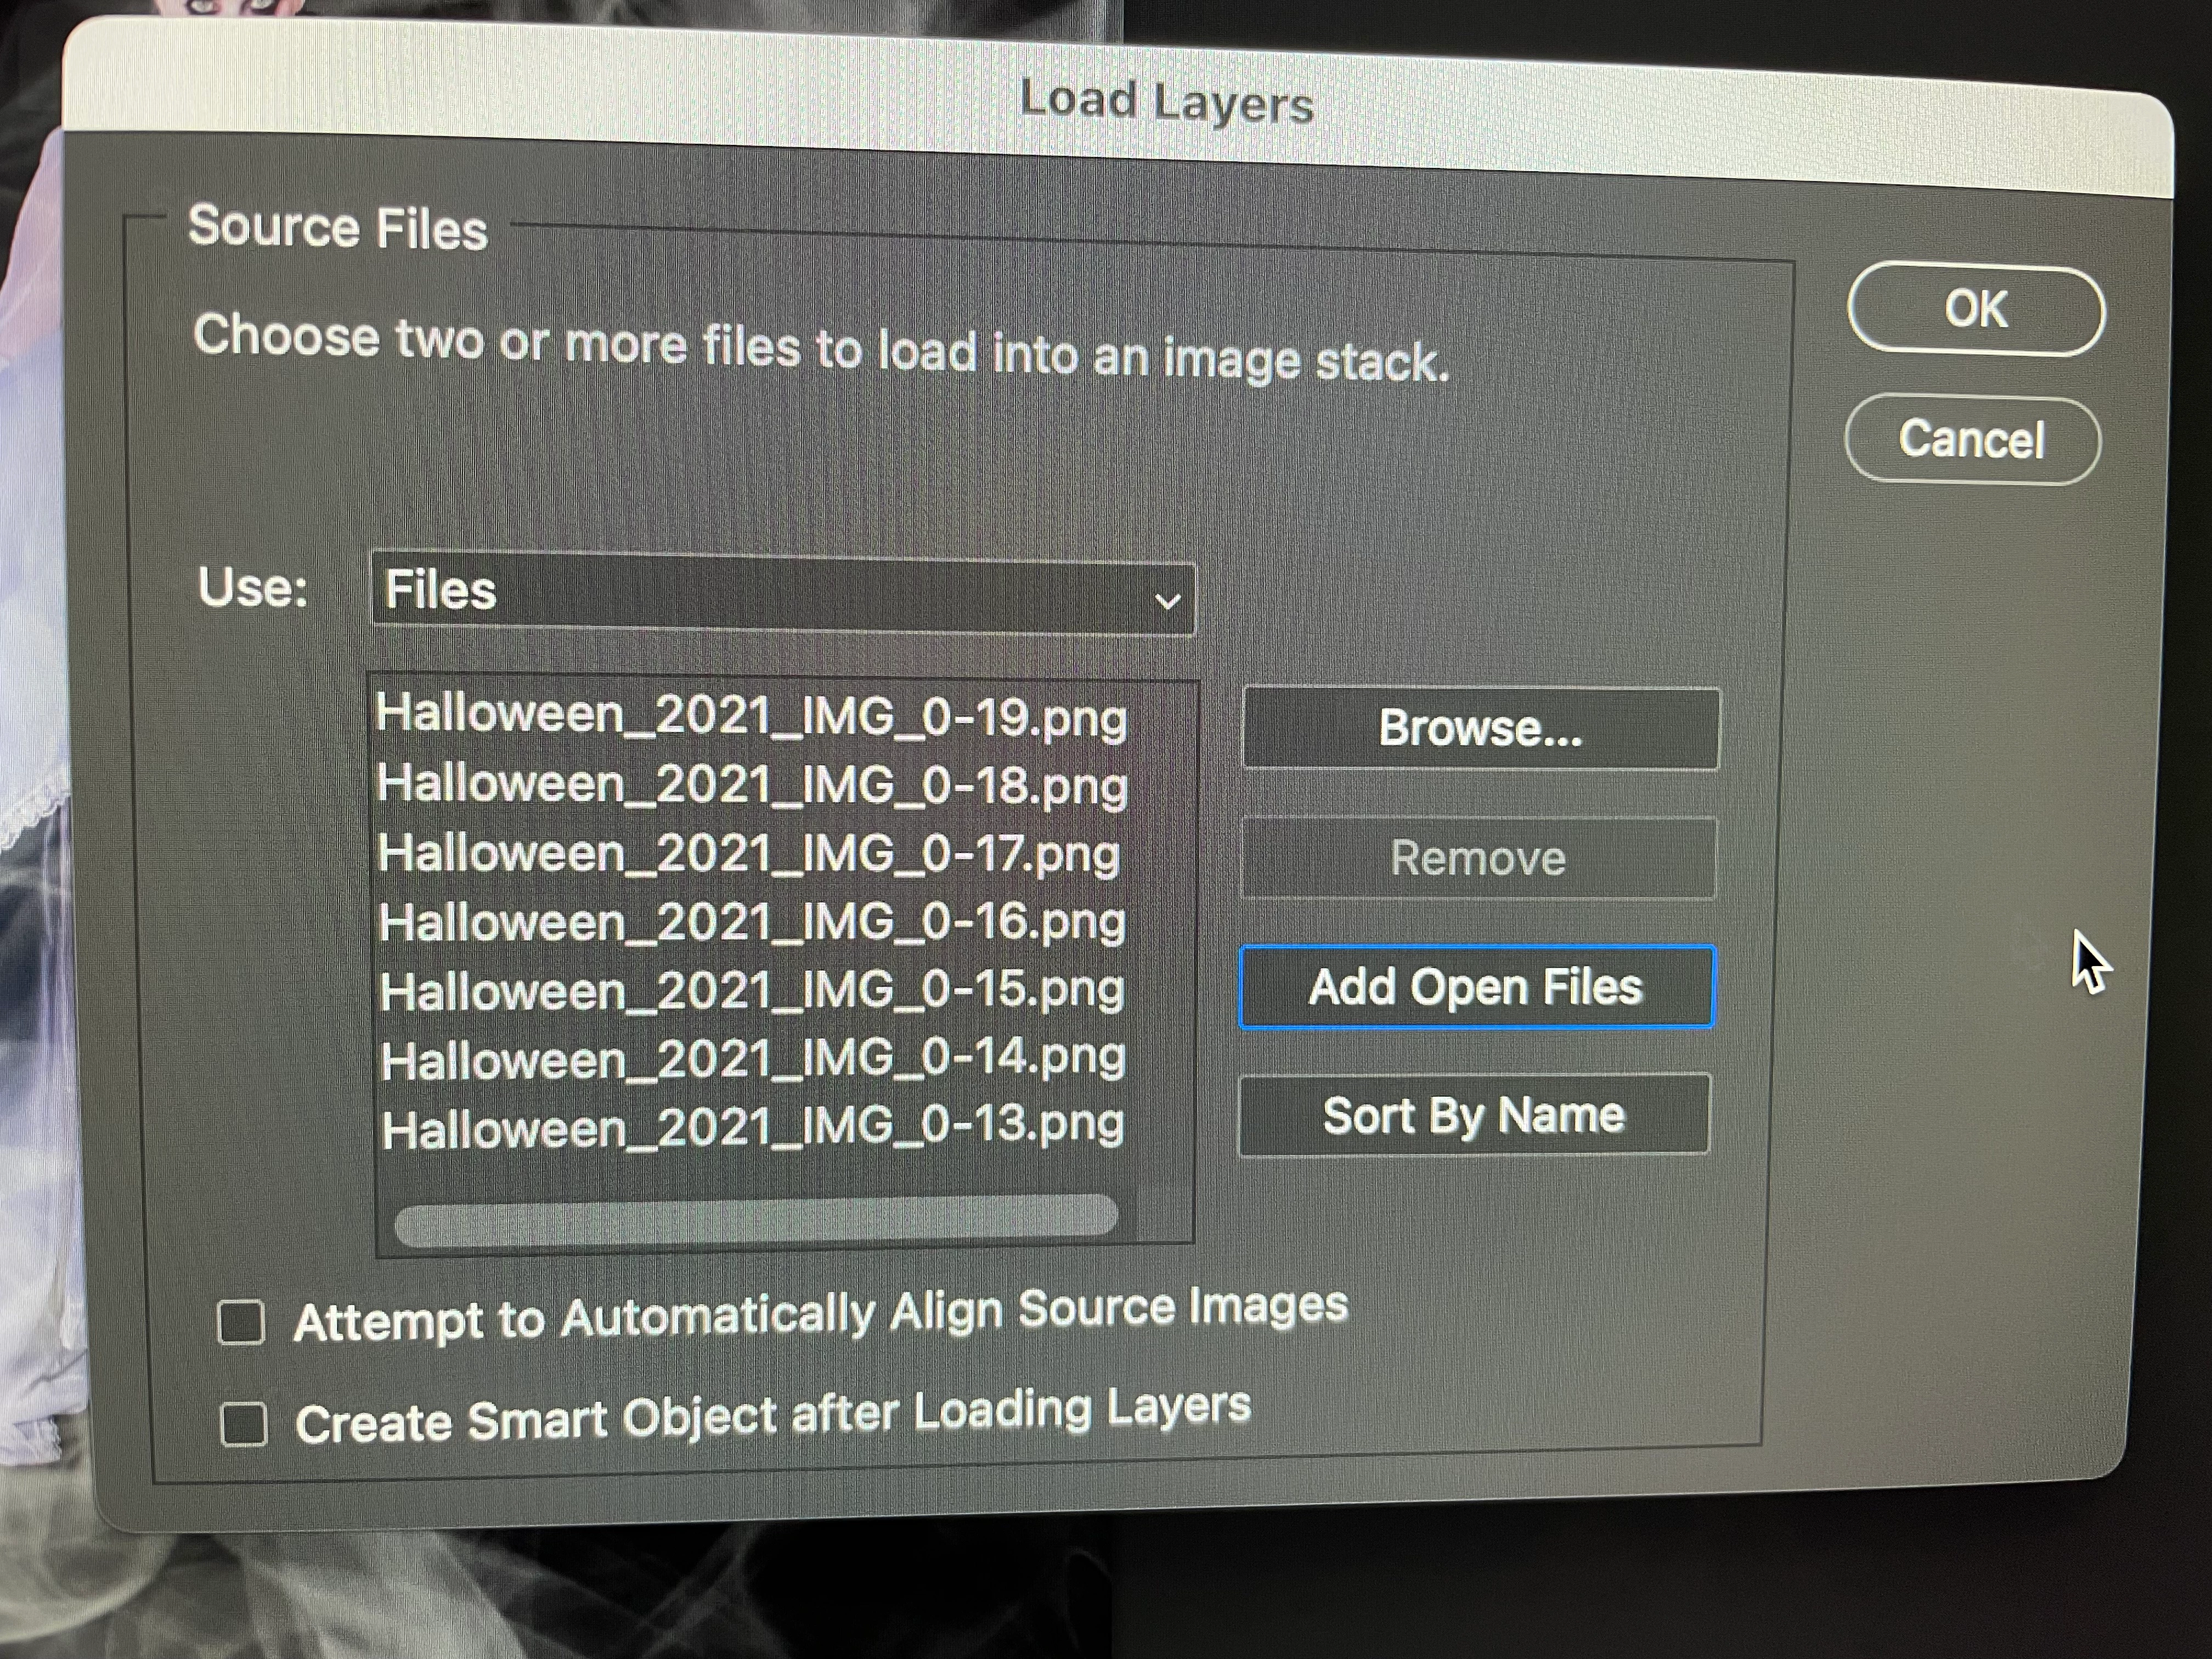Select Halloween_2021_IMG_0-18.png in the list
The width and height of the screenshot is (2212, 1659).
pyautogui.click(x=752, y=785)
